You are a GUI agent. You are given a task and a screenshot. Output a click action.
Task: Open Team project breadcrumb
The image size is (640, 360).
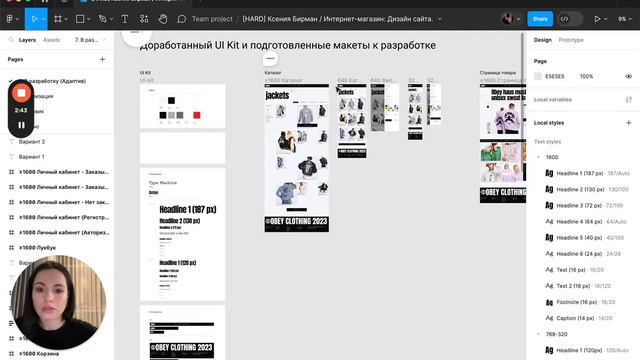coord(212,19)
